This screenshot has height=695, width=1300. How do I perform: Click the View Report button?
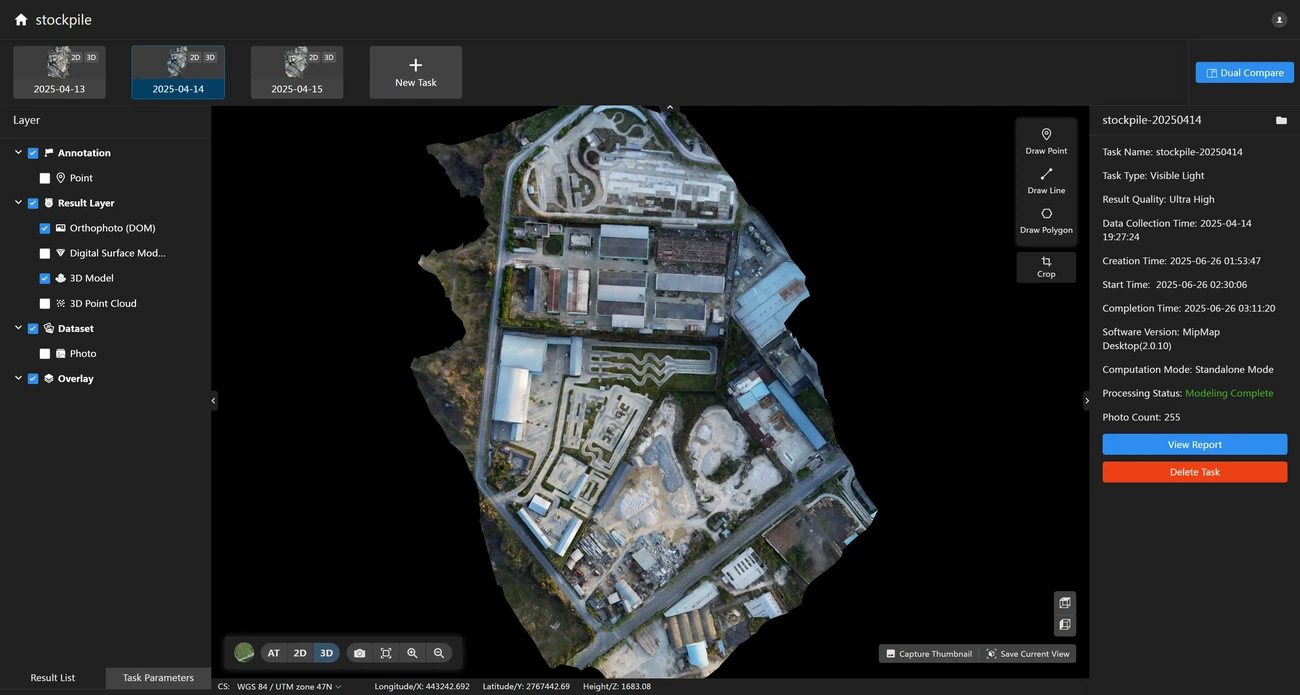coord(1194,445)
